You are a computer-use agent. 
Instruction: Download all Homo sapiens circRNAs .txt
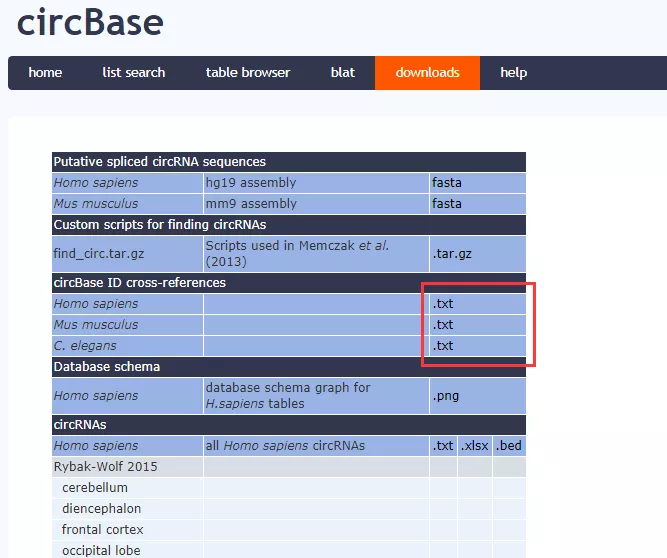click(x=443, y=446)
